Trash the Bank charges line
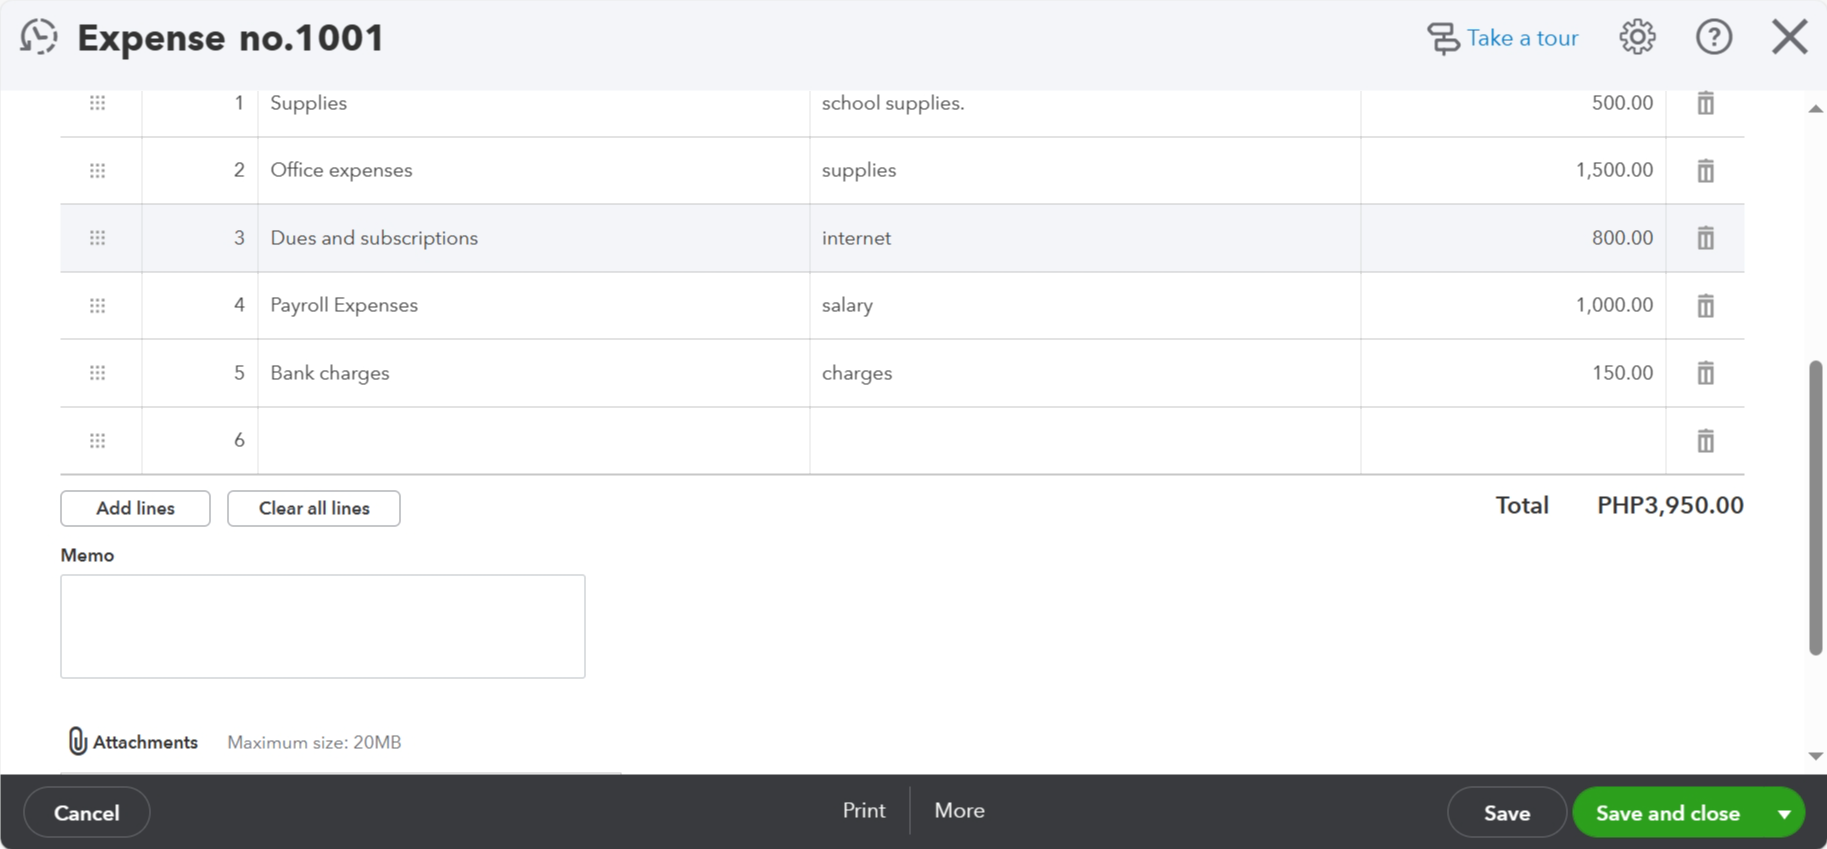The image size is (1827, 849). tap(1705, 373)
